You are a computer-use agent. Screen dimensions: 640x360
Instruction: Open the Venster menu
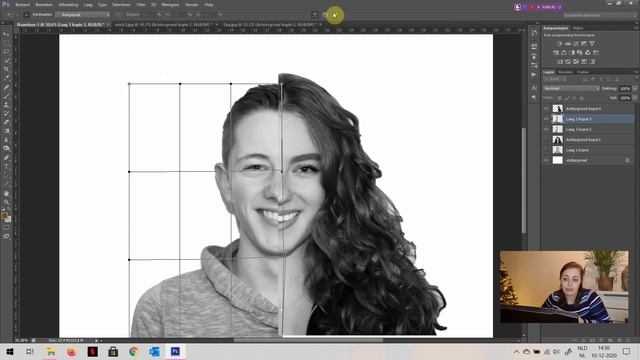(192, 5)
